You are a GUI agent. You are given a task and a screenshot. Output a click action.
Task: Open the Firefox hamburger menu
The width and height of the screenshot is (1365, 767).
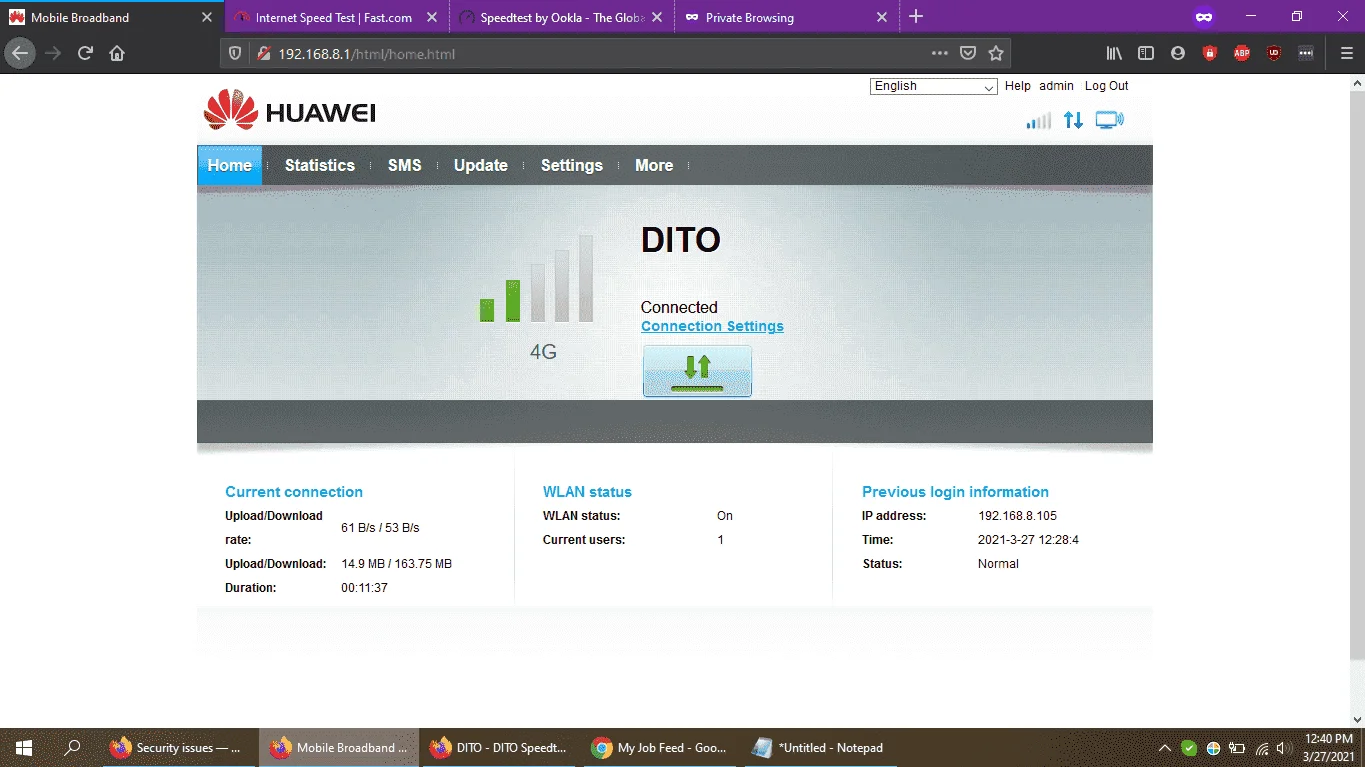[1346, 53]
